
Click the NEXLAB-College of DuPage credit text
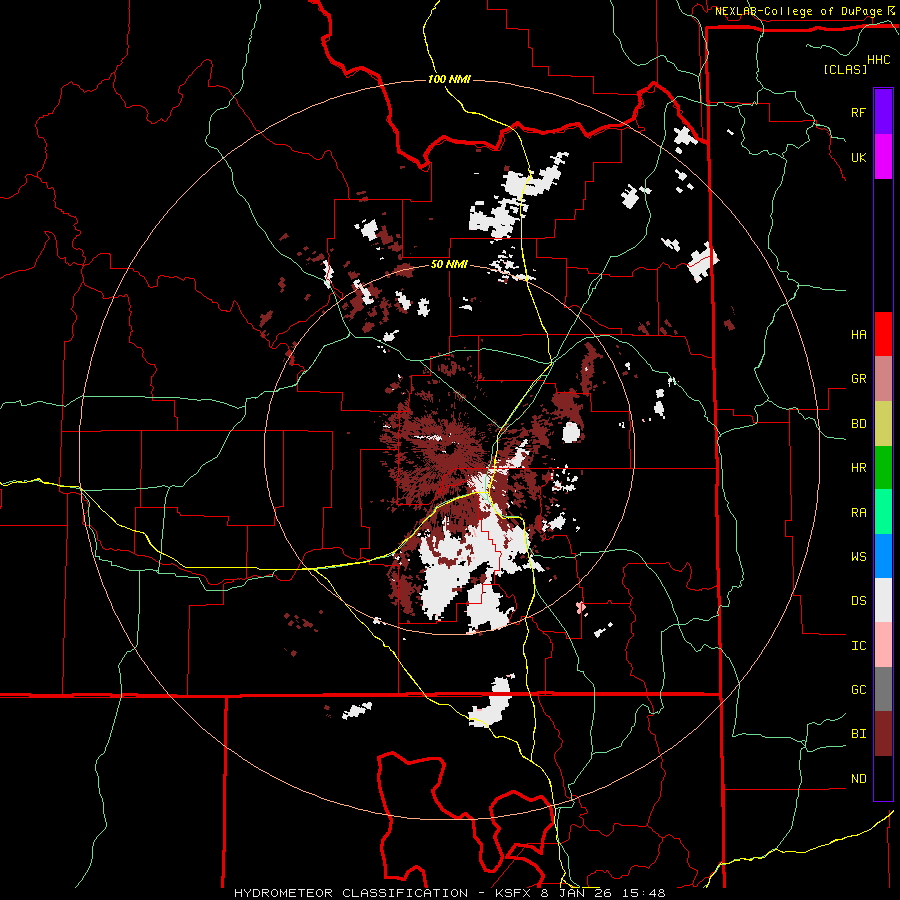(801, 11)
